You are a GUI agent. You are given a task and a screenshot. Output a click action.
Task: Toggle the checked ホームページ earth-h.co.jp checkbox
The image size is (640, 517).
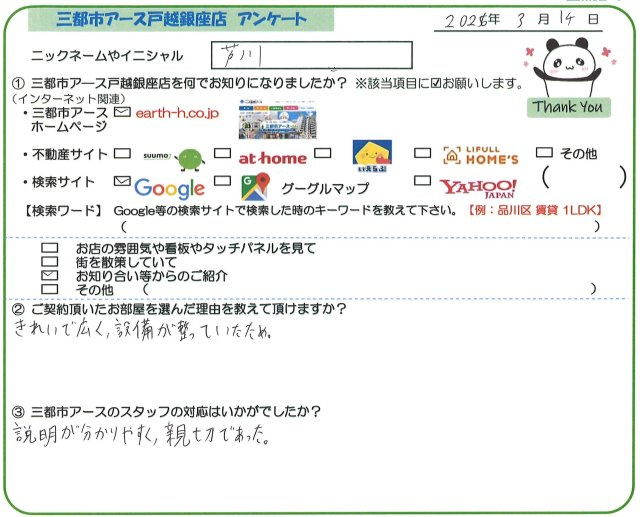pyautogui.click(x=122, y=112)
